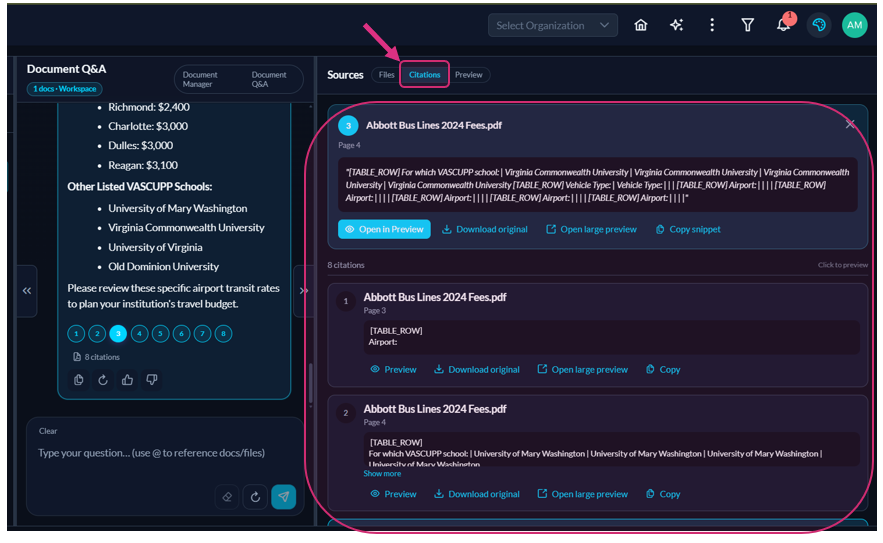Select citation chip 5 under the answer
Screen dimensions: 883x543
point(160,333)
